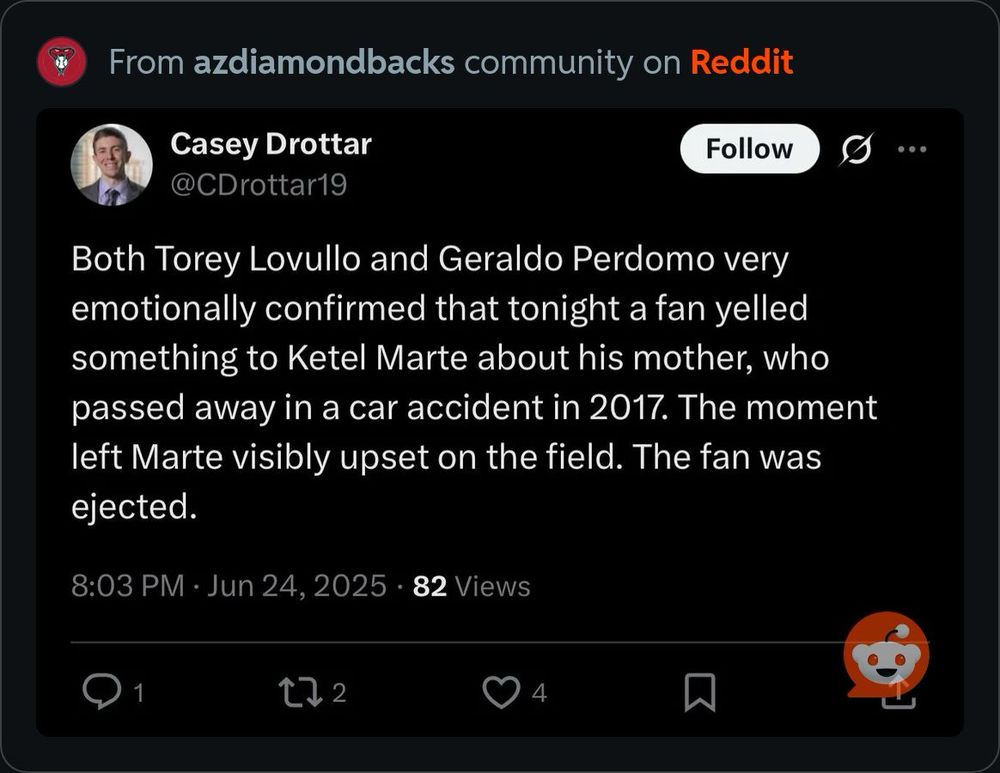Image resolution: width=1000 pixels, height=773 pixels.
Task: Click the Reddit Snoo mascot icon
Action: click(x=886, y=656)
